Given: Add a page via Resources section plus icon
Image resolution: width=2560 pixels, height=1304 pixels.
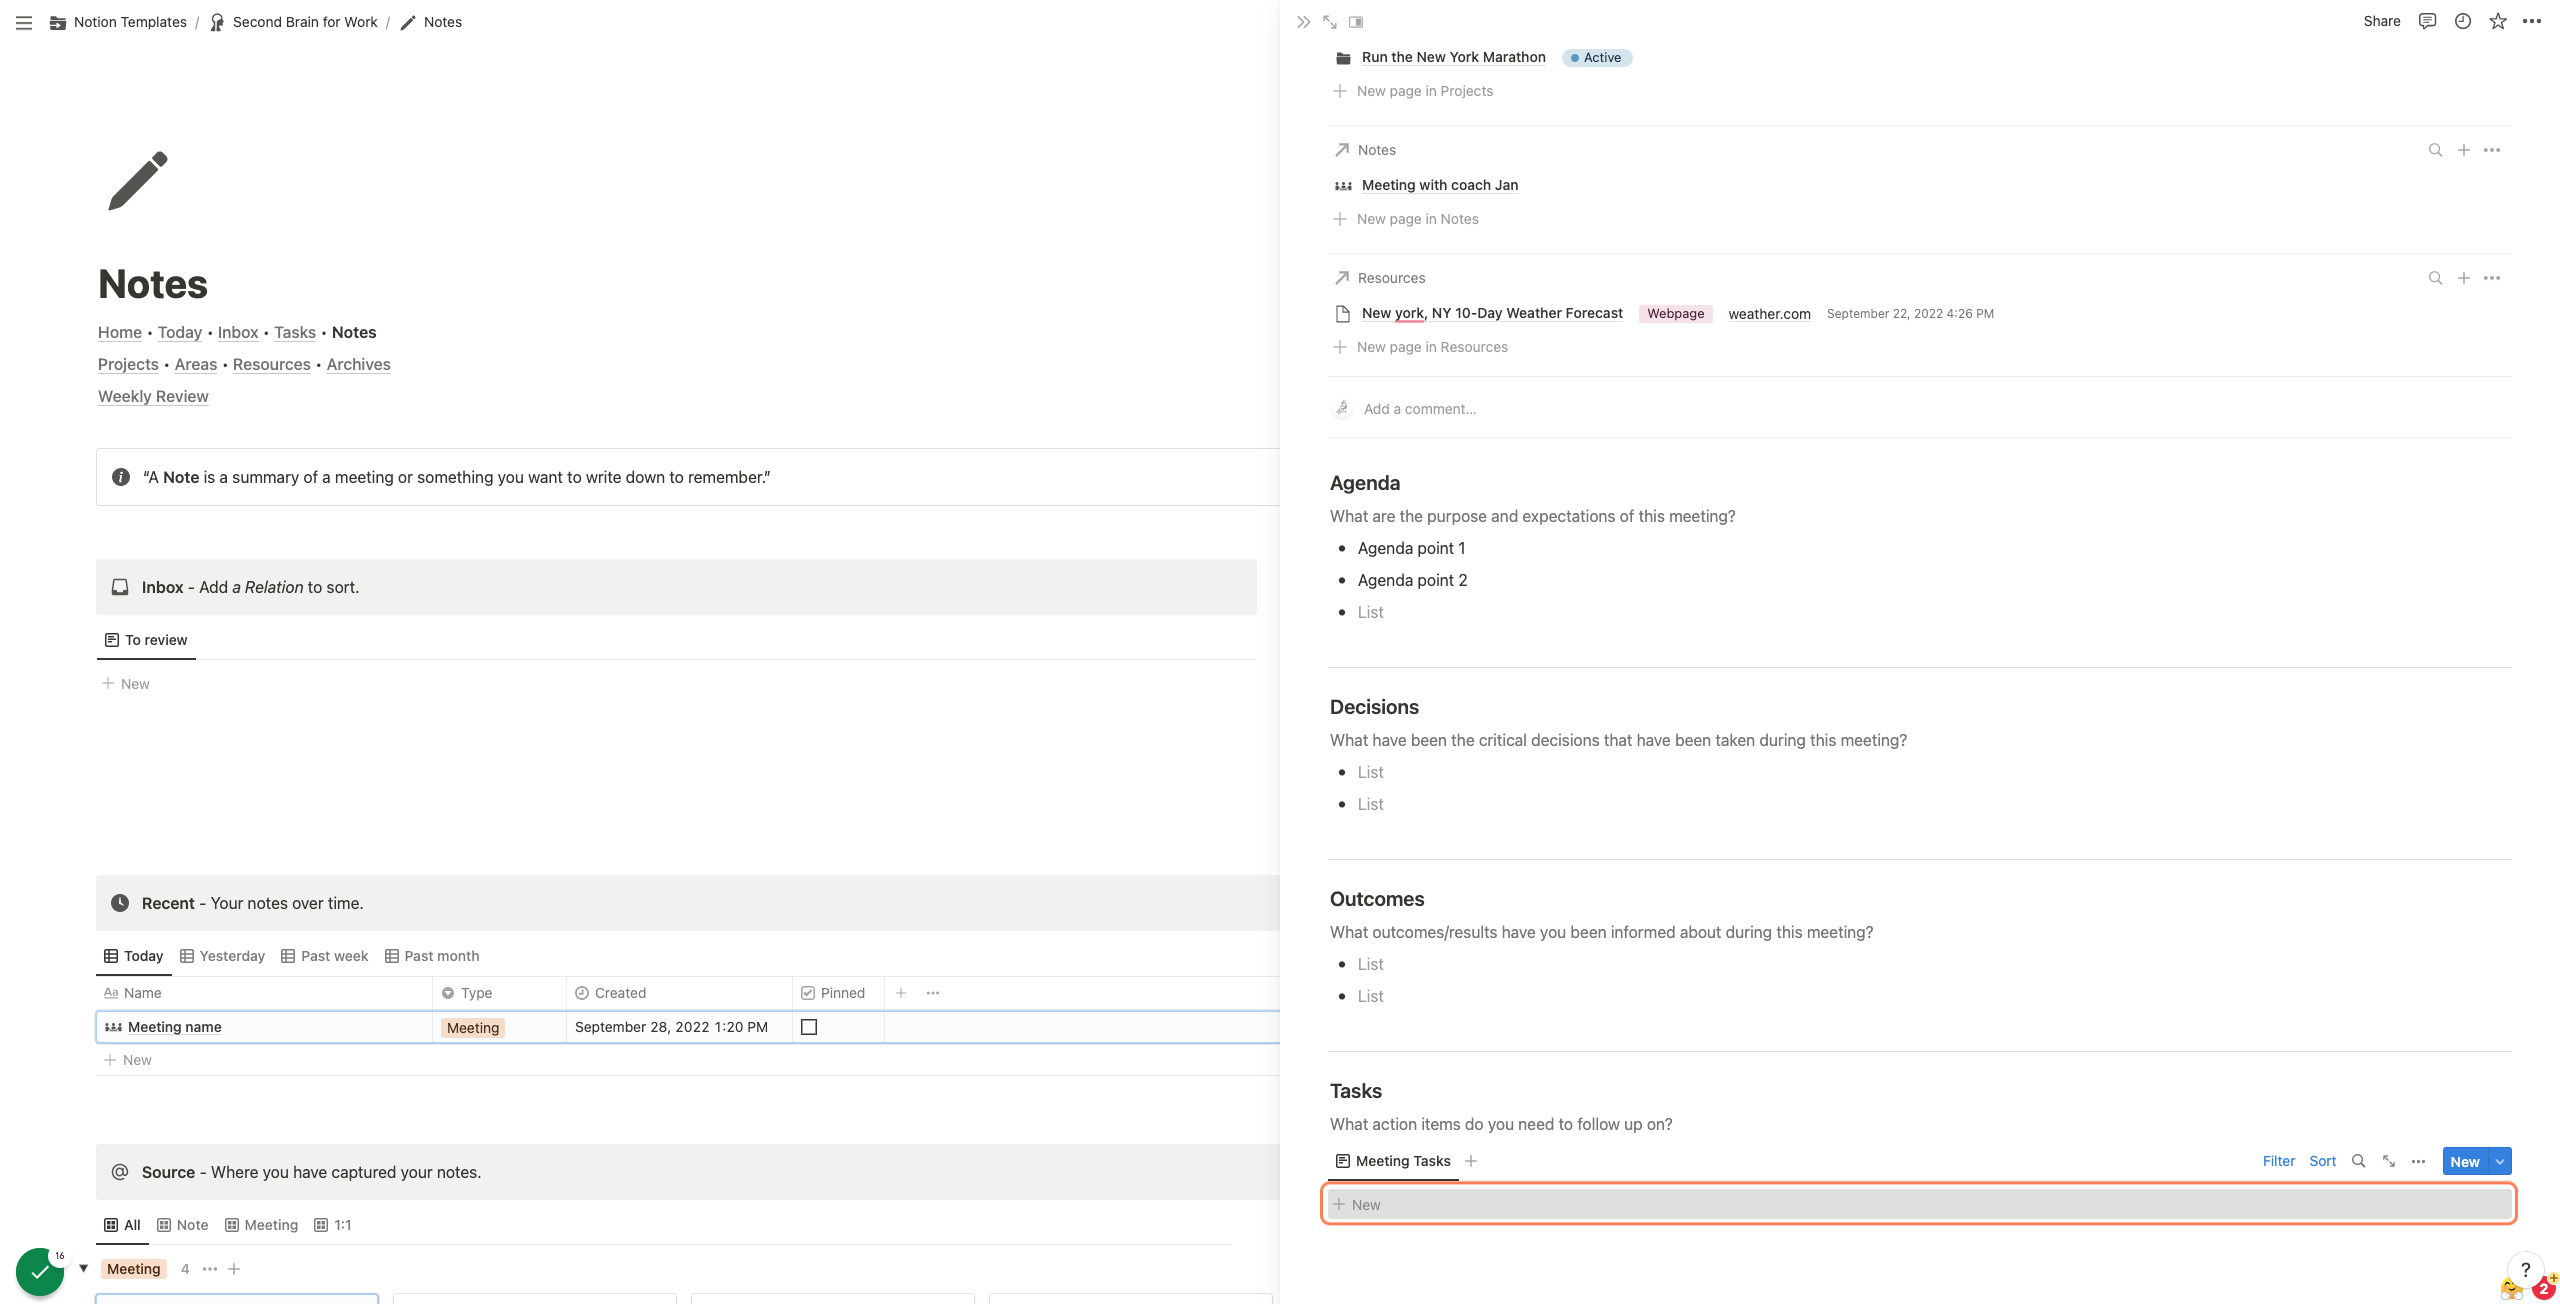Looking at the screenshot, I should [x=2464, y=278].
